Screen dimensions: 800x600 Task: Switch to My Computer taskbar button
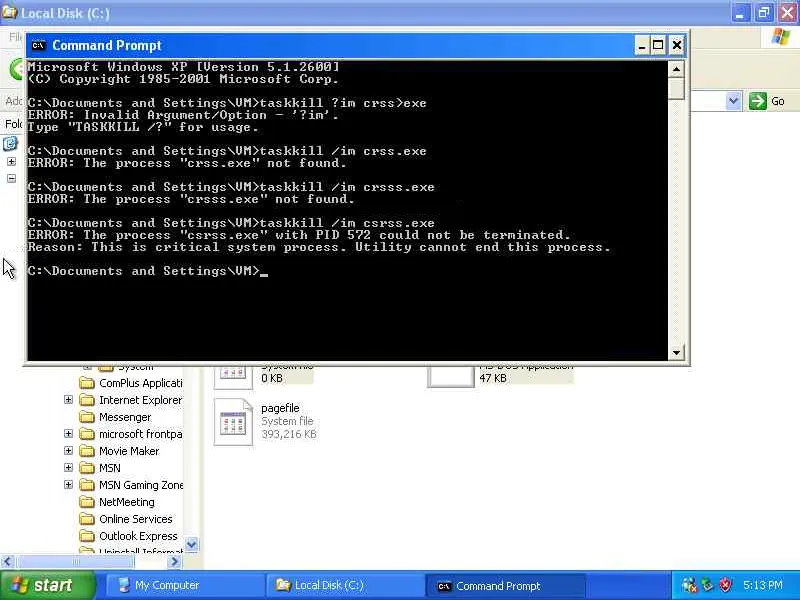(x=185, y=586)
